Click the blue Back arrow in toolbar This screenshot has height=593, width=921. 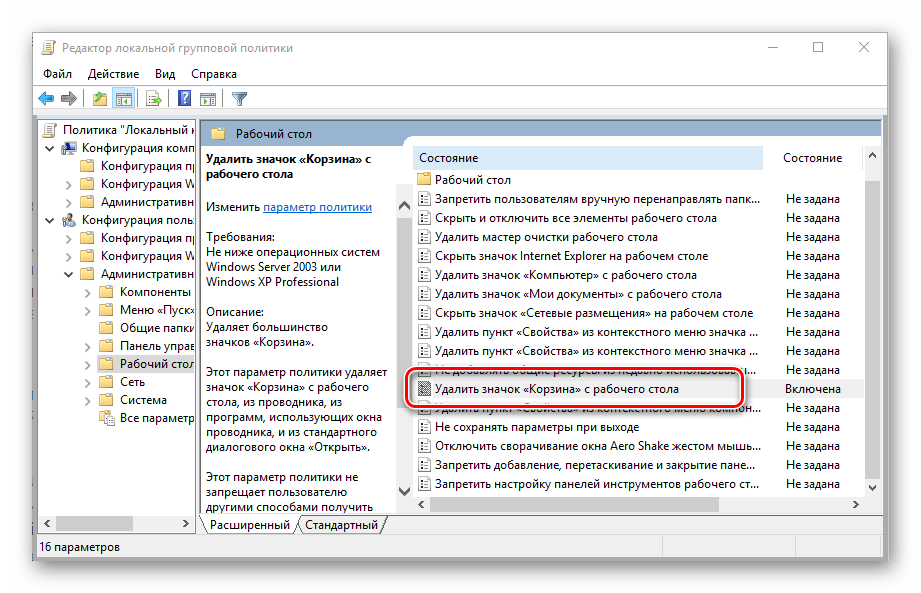click(x=46, y=98)
